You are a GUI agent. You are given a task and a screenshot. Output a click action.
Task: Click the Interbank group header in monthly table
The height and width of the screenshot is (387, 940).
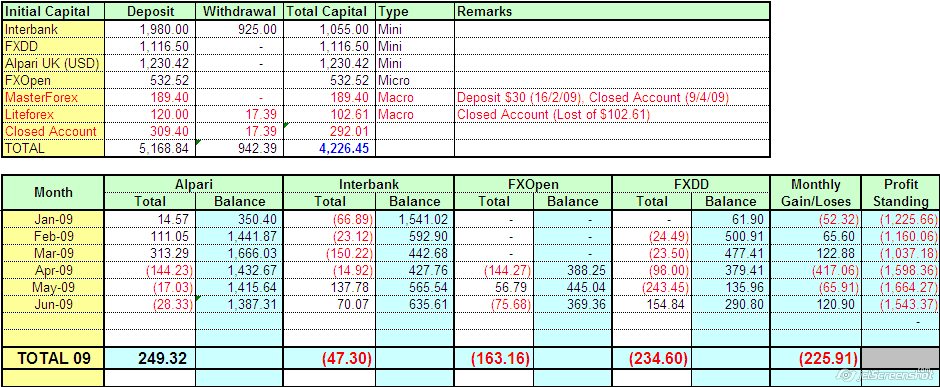[x=369, y=184]
